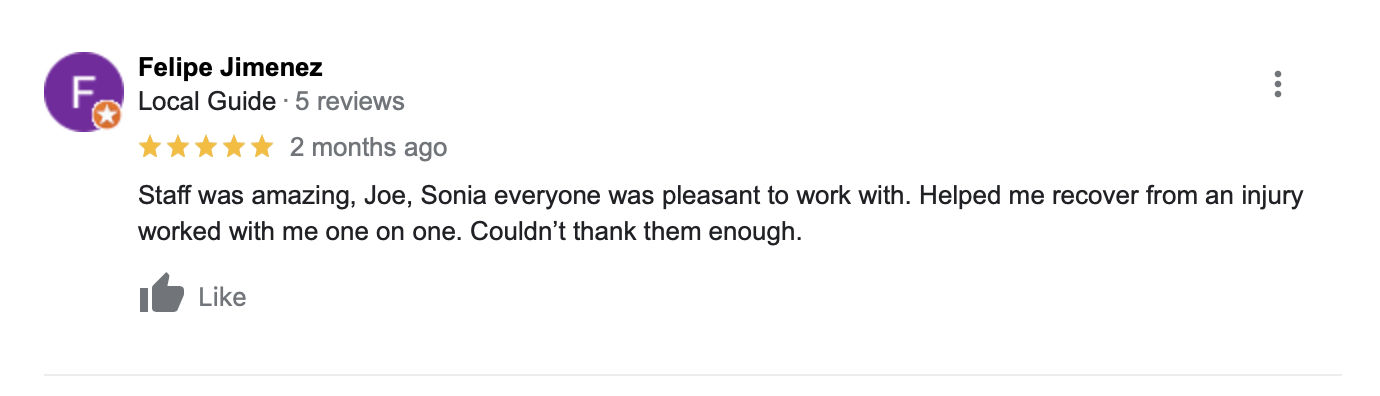Select the second rating star
Image resolution: width=1380 pixels, height=396 pixels.
point(178,148)
